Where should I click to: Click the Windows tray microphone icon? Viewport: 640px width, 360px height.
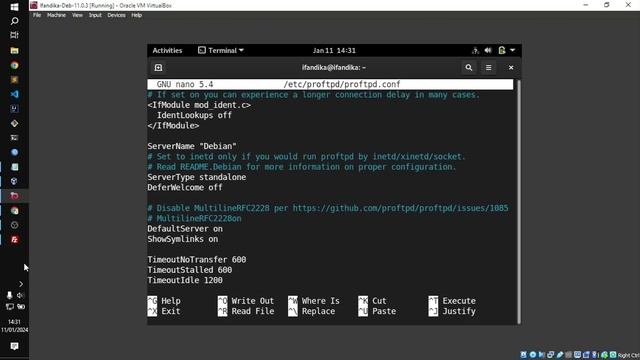[9, 295]
